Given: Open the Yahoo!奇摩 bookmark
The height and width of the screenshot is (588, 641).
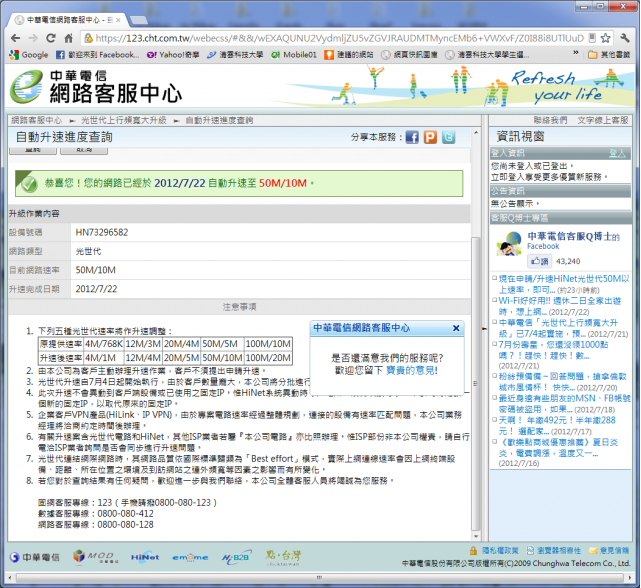Looking at the screenshot, I should [x=173, y=55].
